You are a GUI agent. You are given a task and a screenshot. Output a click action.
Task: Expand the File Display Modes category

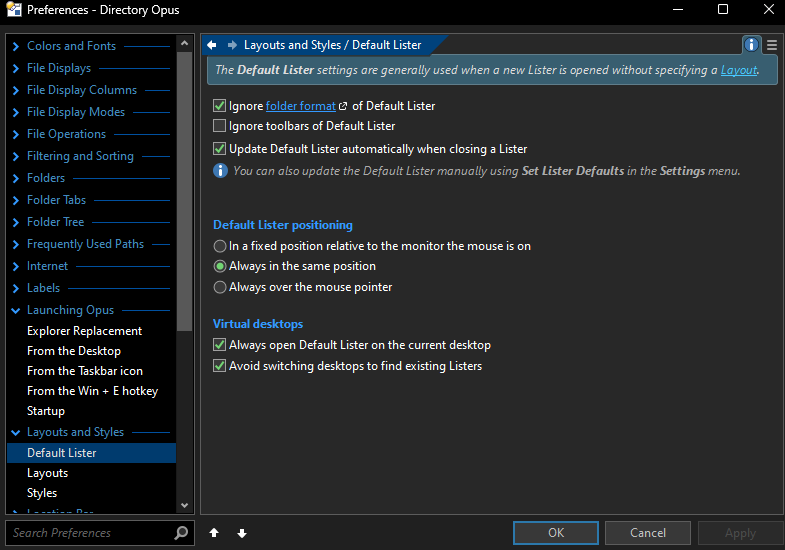[x=16, y=112]
